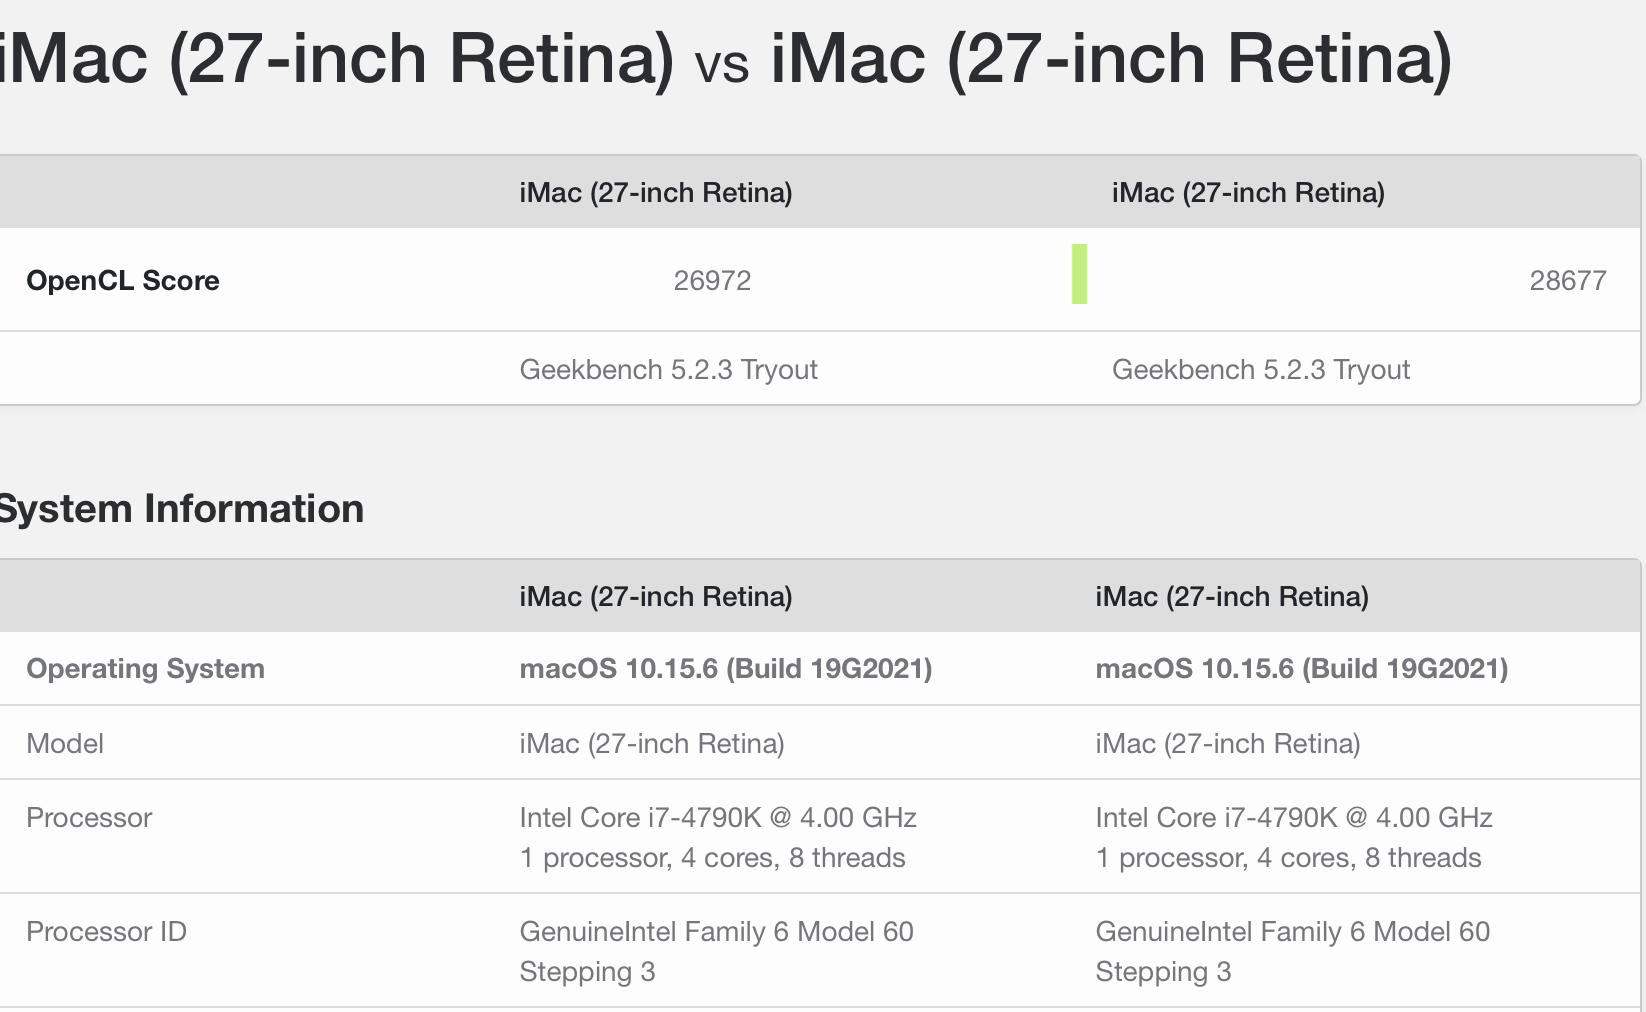Click the left Geekbench 5.2.3 Tryout text
The height and width of the screenshot is (1012, 1646).
click(668, 370)
